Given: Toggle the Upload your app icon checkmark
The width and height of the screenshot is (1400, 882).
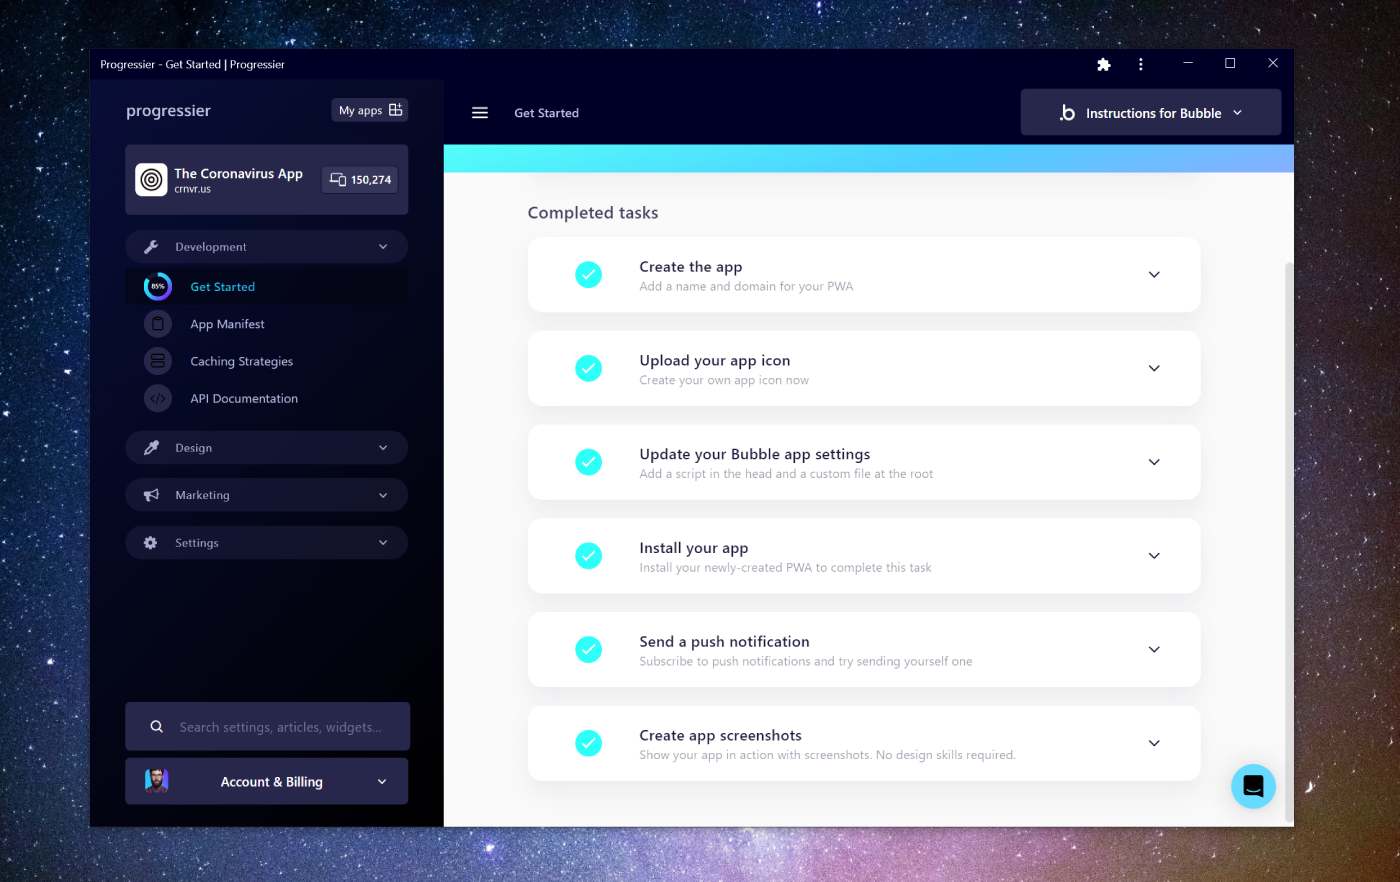Looking at the screenshot, I should [589, 368].
